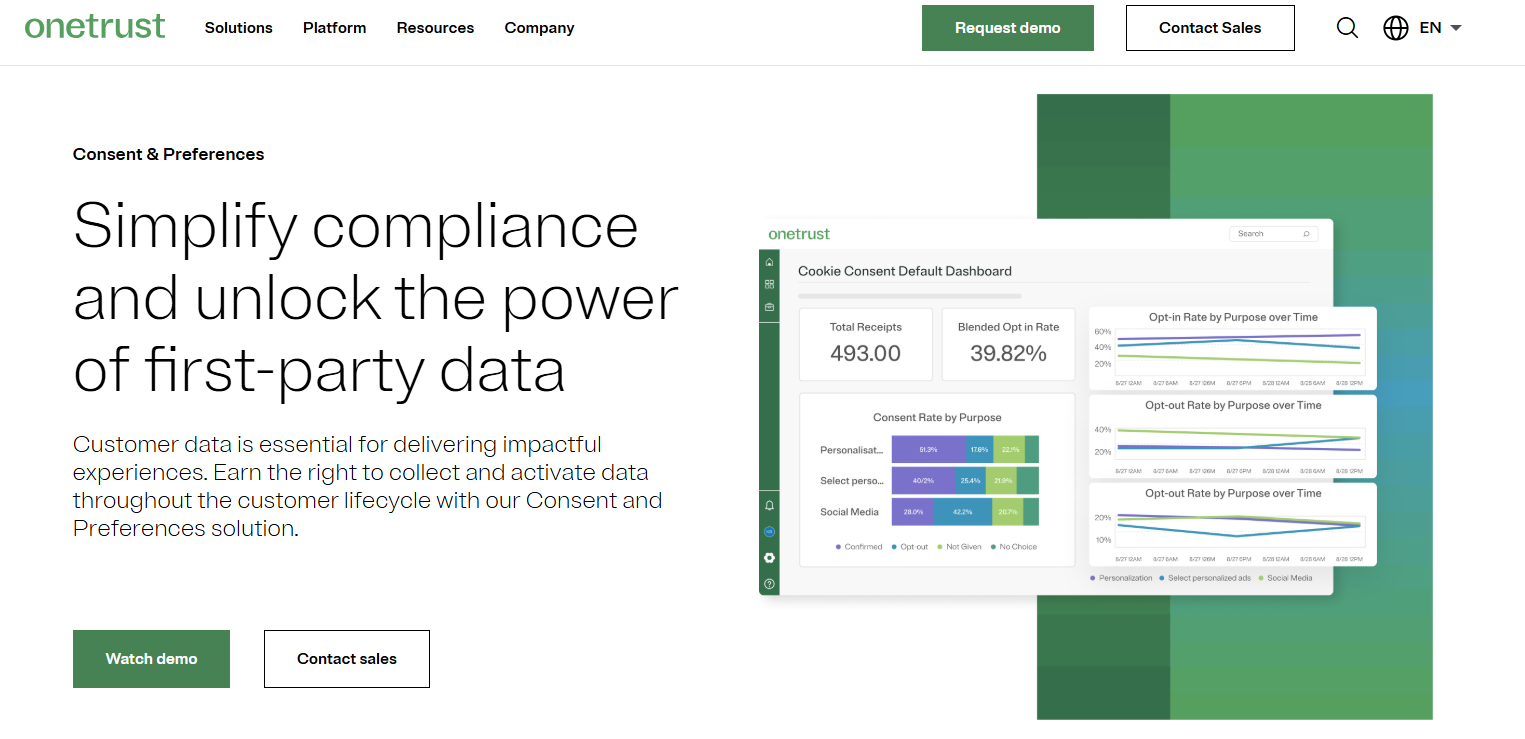Open the Platform menu

pos(335,28)
